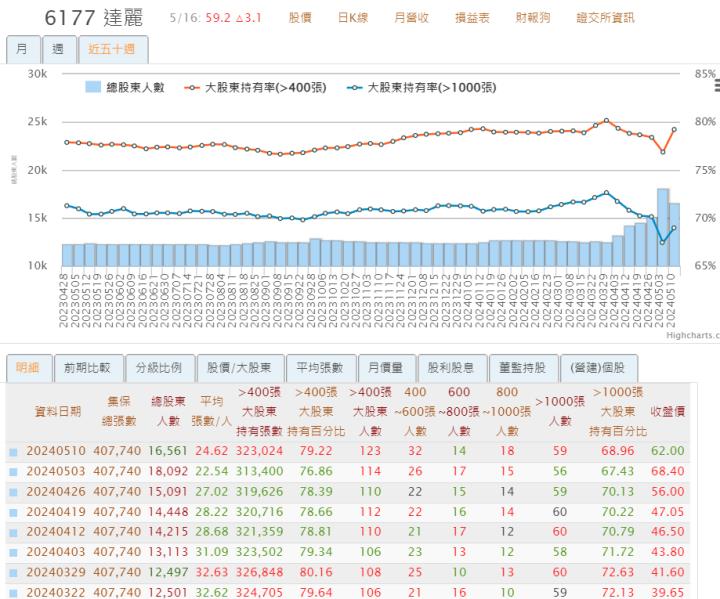Click the orange line peak at 20240329
Image resolution: width=720 pixels, height=599 pixels.
[607, 120]
